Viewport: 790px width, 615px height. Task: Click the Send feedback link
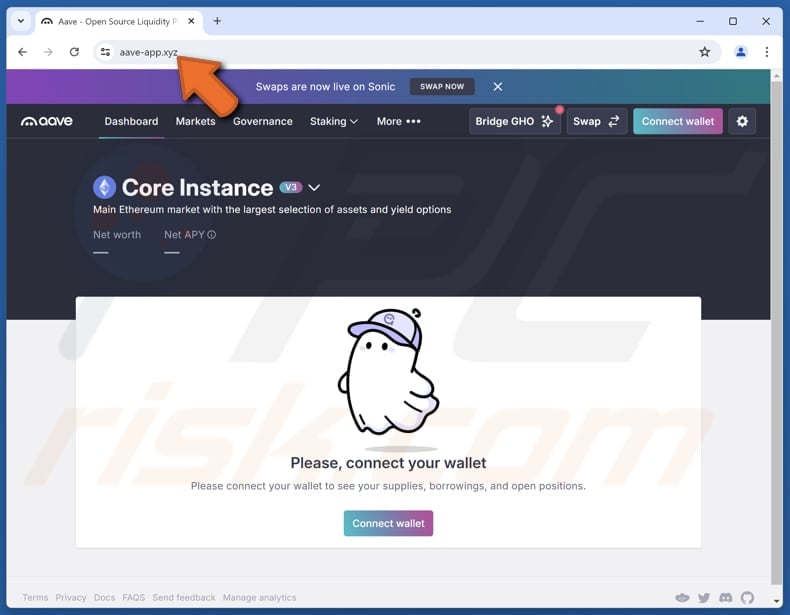point(184,598)
